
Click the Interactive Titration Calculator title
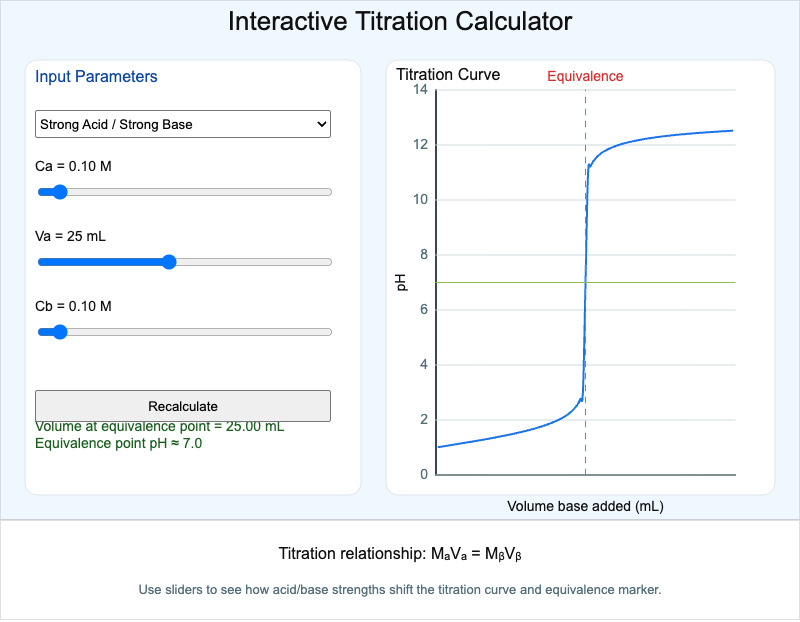tap(400, 21)
